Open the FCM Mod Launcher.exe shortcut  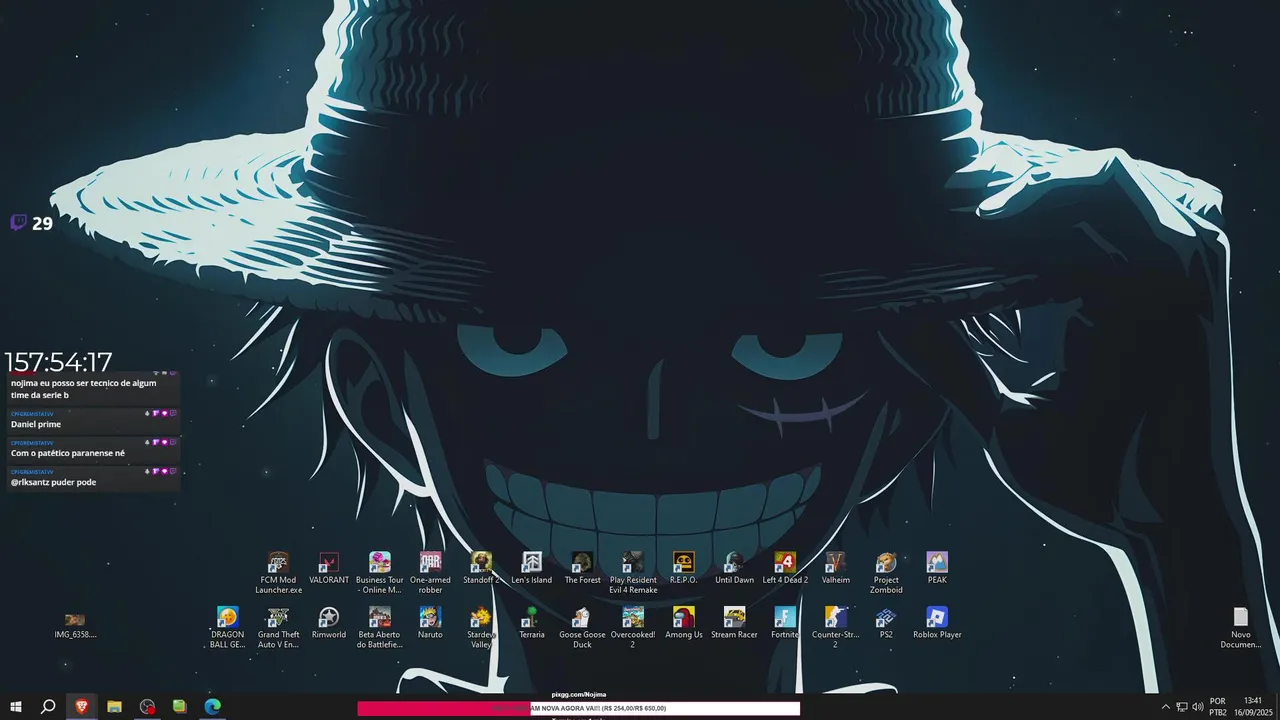pyautogui.click(x=278, y=572)
